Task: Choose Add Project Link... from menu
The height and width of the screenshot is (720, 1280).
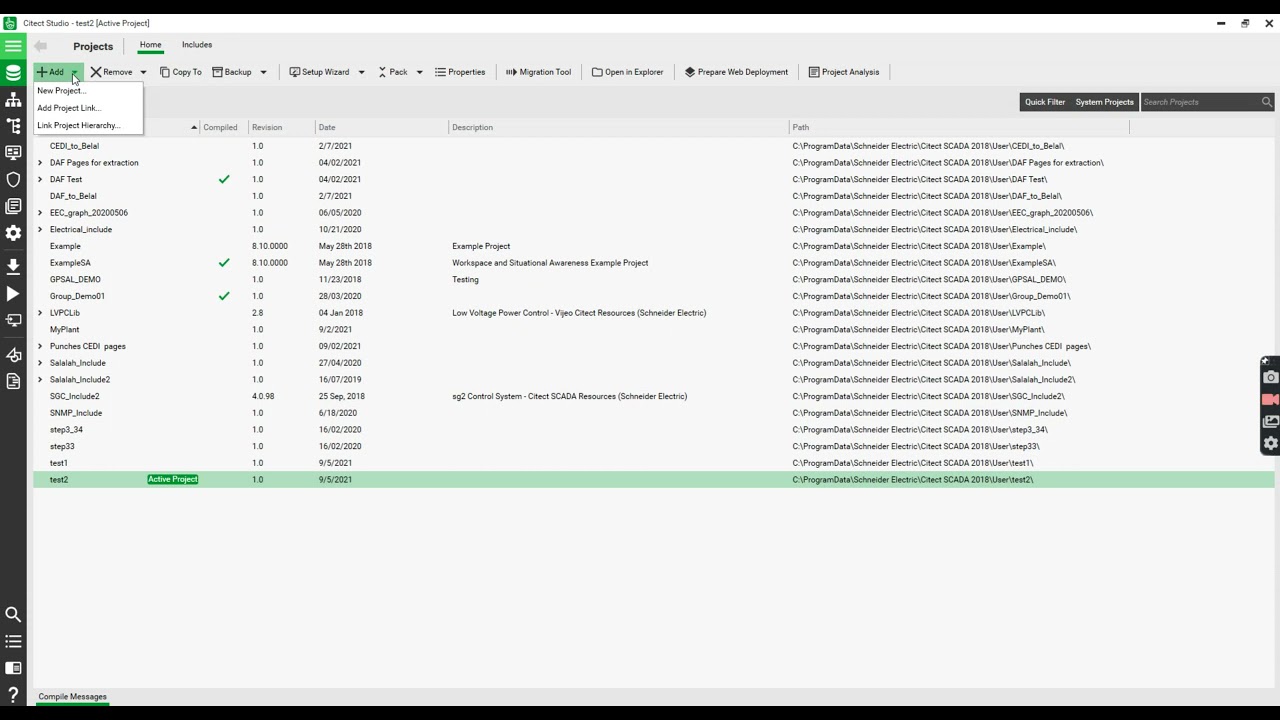Action: pyautogui.click(x=69, y=108)
